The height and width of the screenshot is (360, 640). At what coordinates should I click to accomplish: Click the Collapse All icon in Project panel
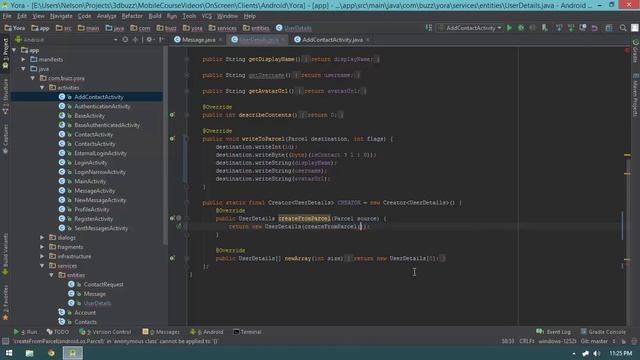pos(136,40)
